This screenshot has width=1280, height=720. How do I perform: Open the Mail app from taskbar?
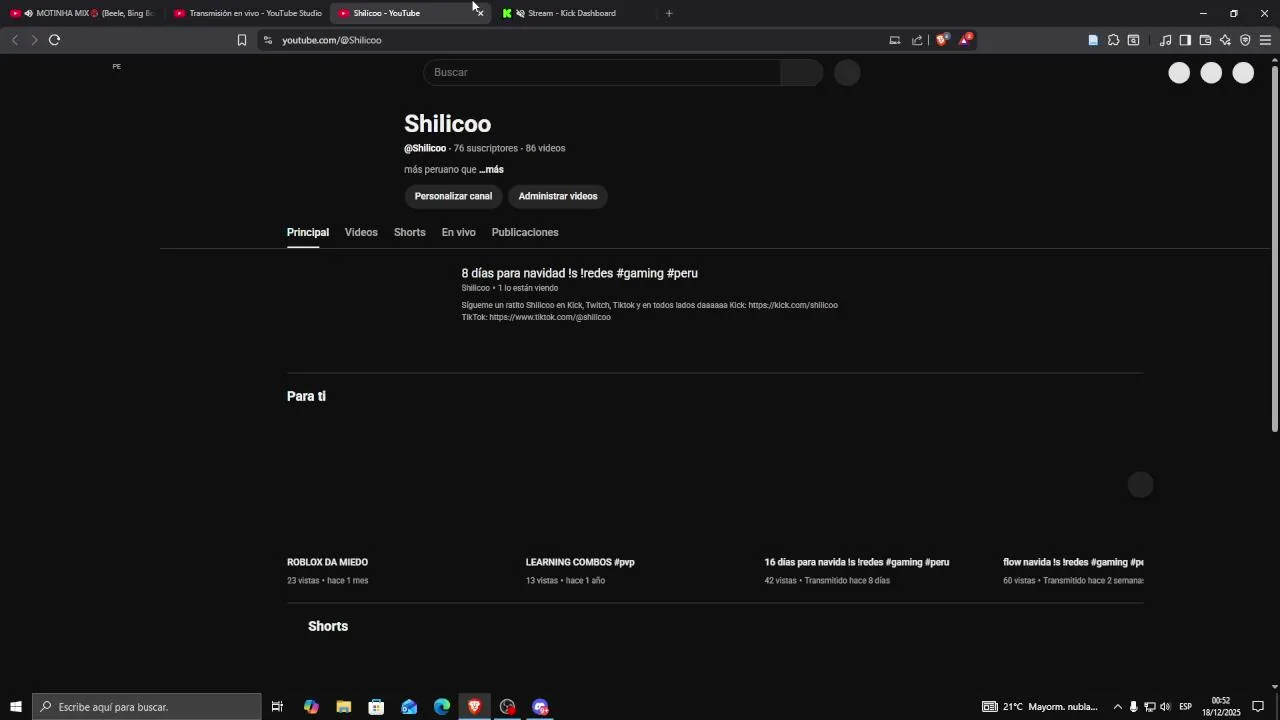click(409, 707)
